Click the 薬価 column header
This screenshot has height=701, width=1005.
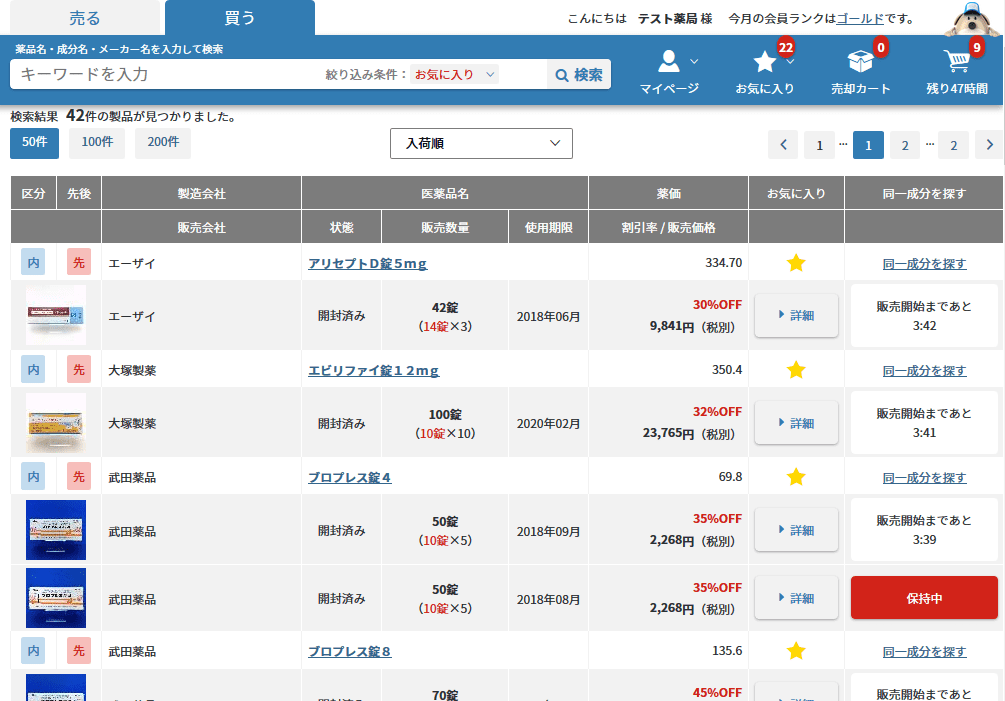[669, 193]
